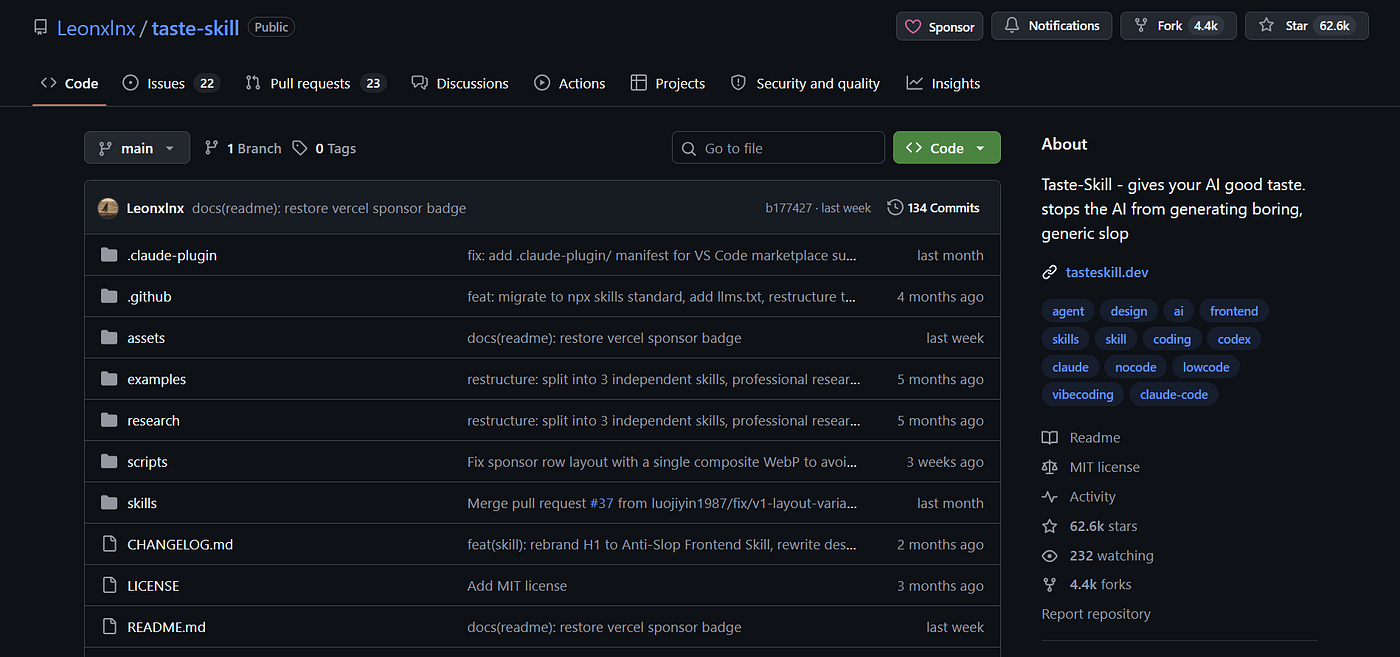Open the scripts folder name

click(x=147, y=462)
